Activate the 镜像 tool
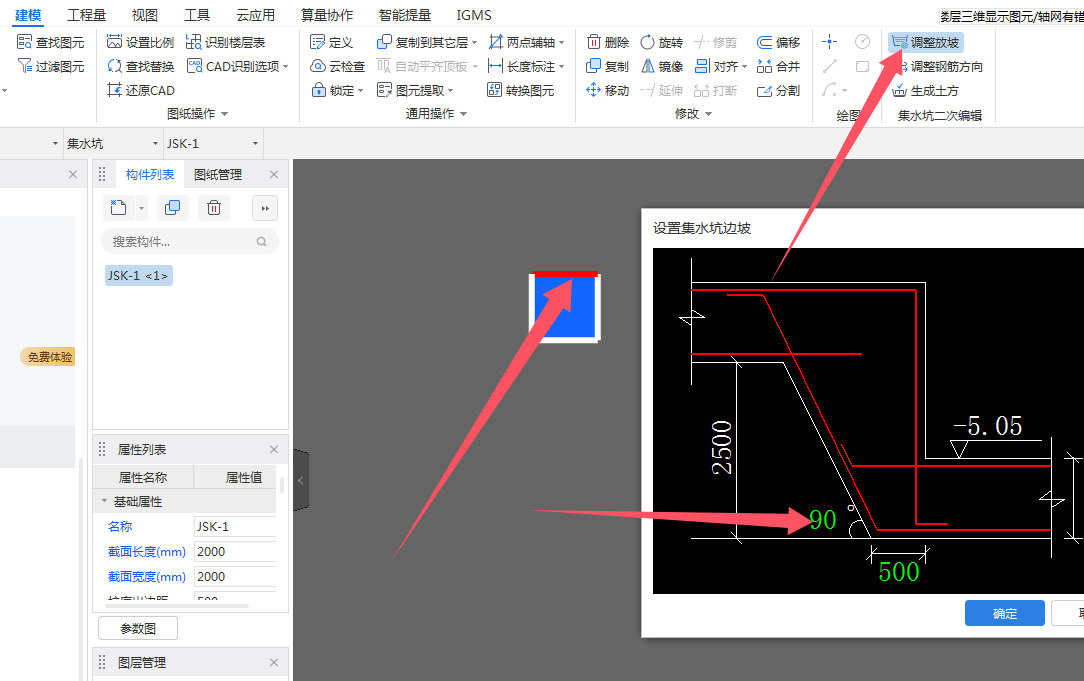Viewport: 1084px width, 681px height. coord(662,66)
